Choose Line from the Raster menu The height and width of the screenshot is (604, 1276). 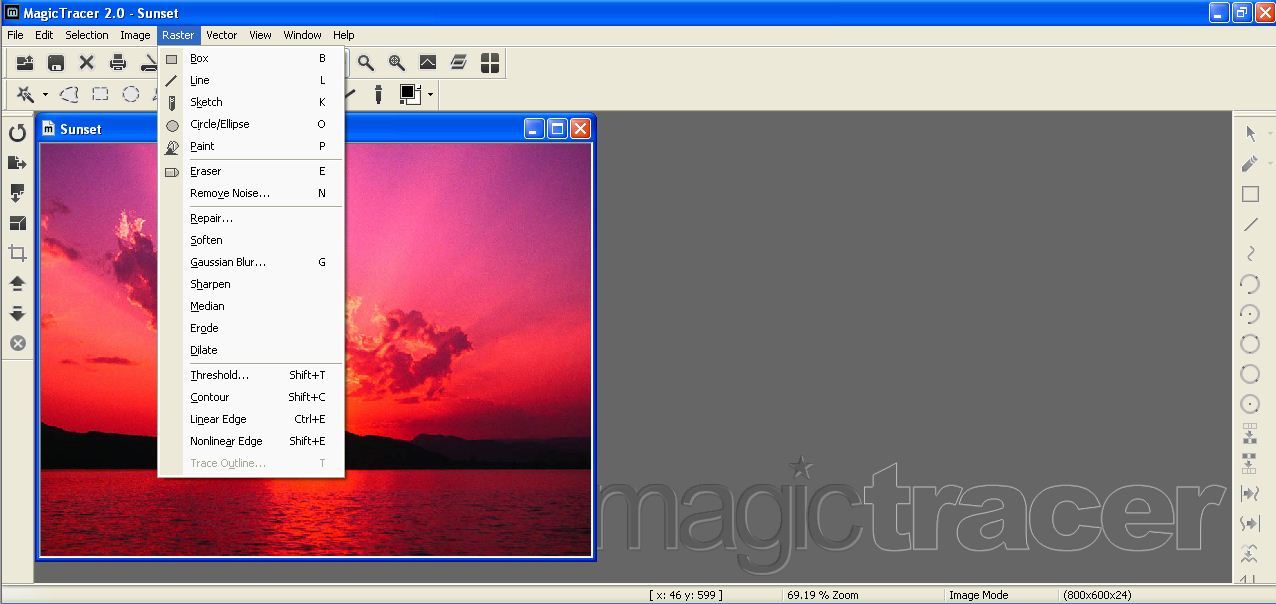click(251, 80)
